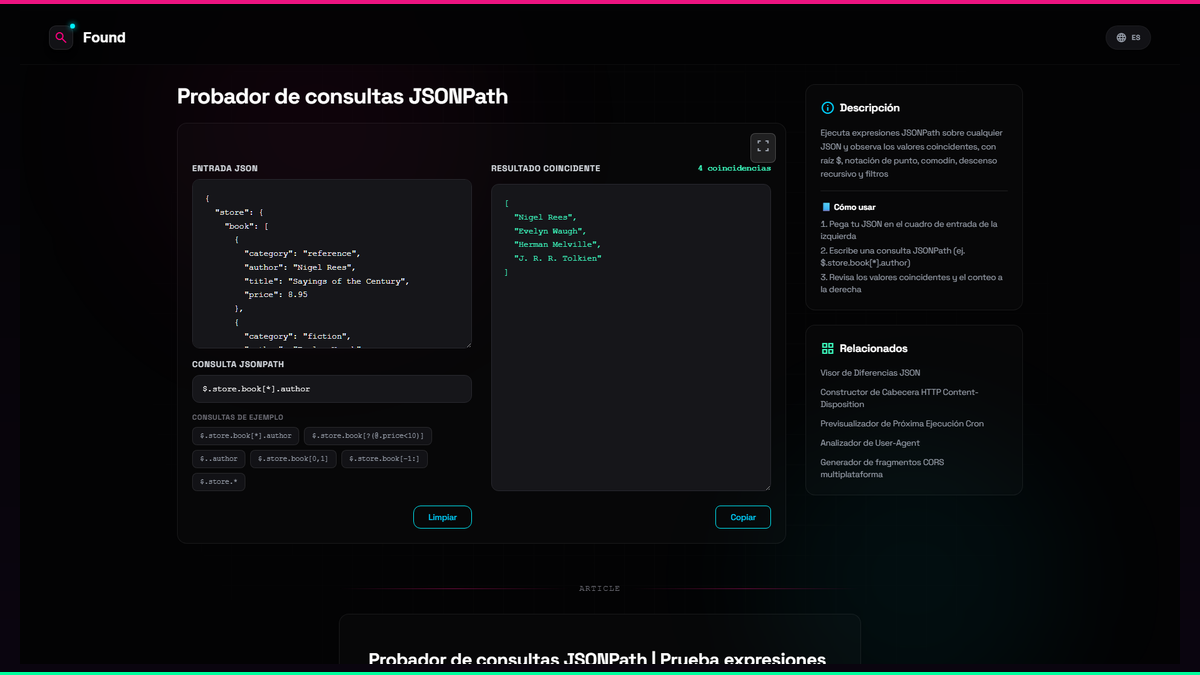Open Visor de Diferencias JSON link
This screenshot has height=675, width=1200.
pos(870,373)
